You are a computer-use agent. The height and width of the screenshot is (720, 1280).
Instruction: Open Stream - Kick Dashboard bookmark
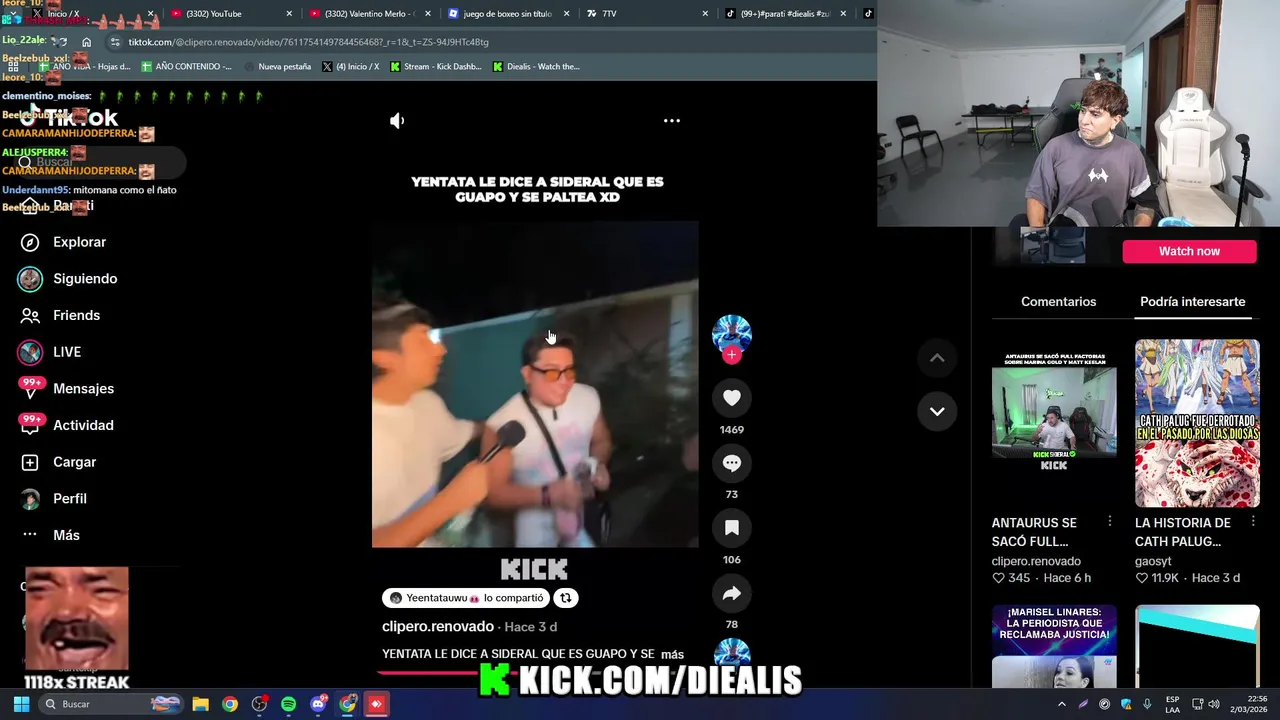[x=436, y=67]
